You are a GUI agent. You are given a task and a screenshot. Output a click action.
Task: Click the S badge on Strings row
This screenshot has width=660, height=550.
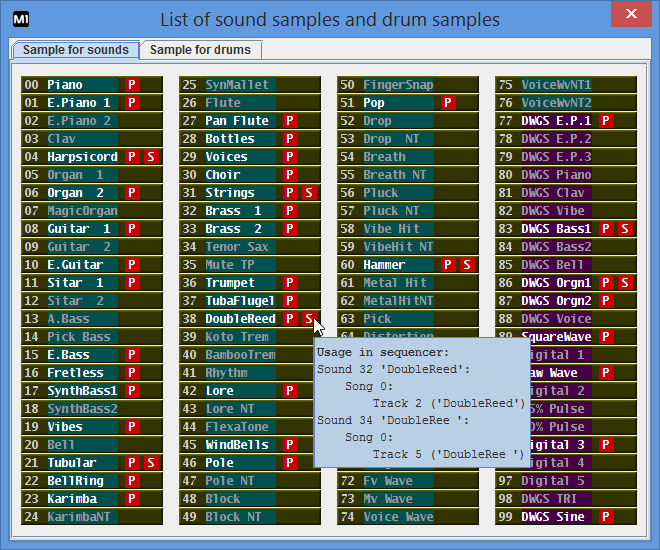(309, 193)
